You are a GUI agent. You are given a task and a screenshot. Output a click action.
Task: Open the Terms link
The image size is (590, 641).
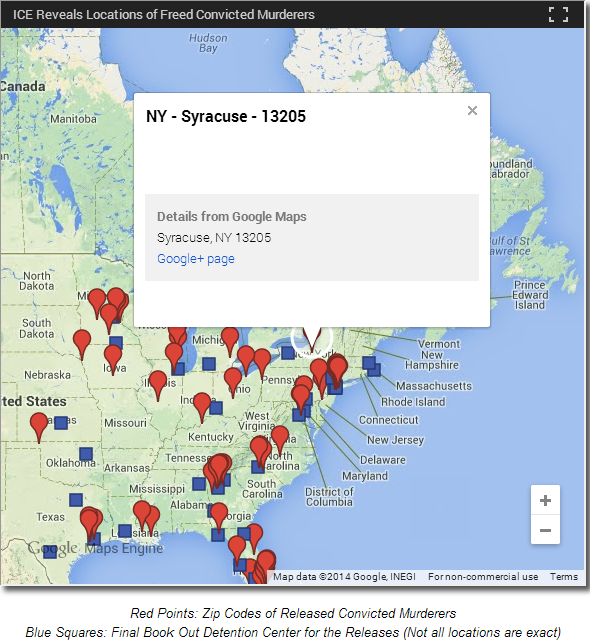tap(563, 576)
